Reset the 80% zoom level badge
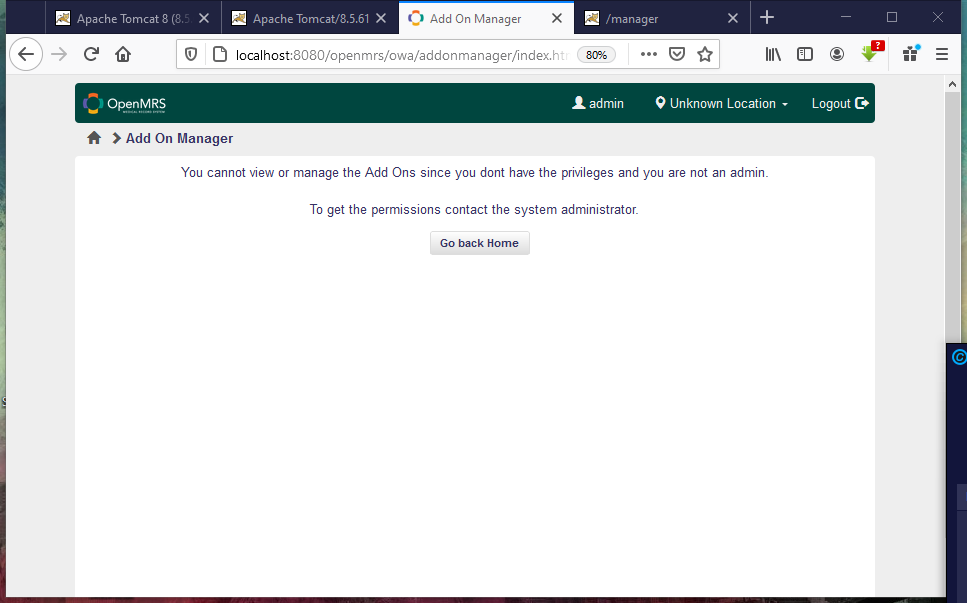 (x=596, y=55)
